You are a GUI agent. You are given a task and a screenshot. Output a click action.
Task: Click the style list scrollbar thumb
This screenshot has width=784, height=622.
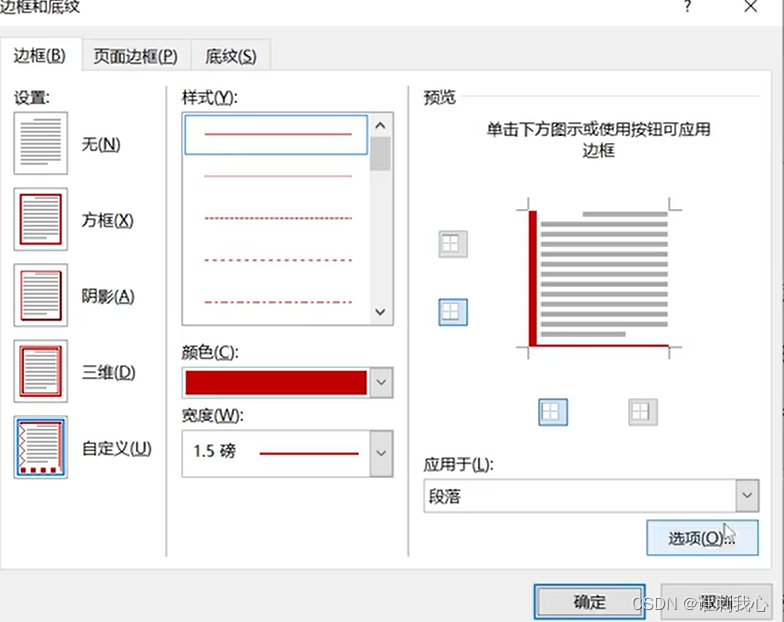coord(380,154)
